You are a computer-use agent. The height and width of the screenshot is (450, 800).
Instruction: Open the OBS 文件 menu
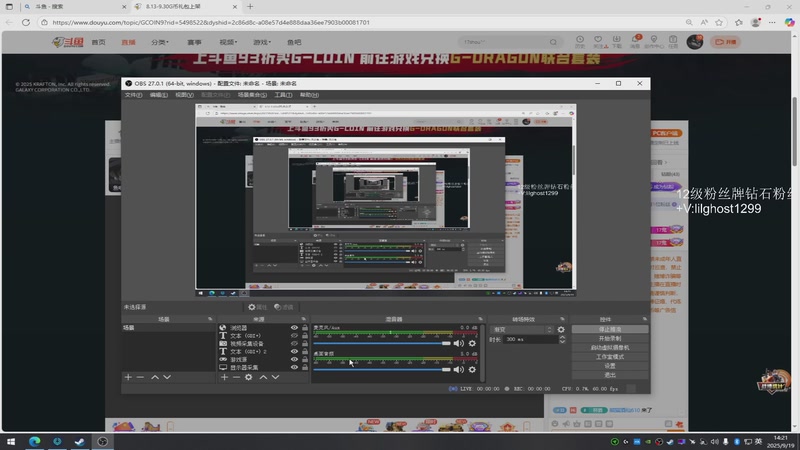(134, 95)
